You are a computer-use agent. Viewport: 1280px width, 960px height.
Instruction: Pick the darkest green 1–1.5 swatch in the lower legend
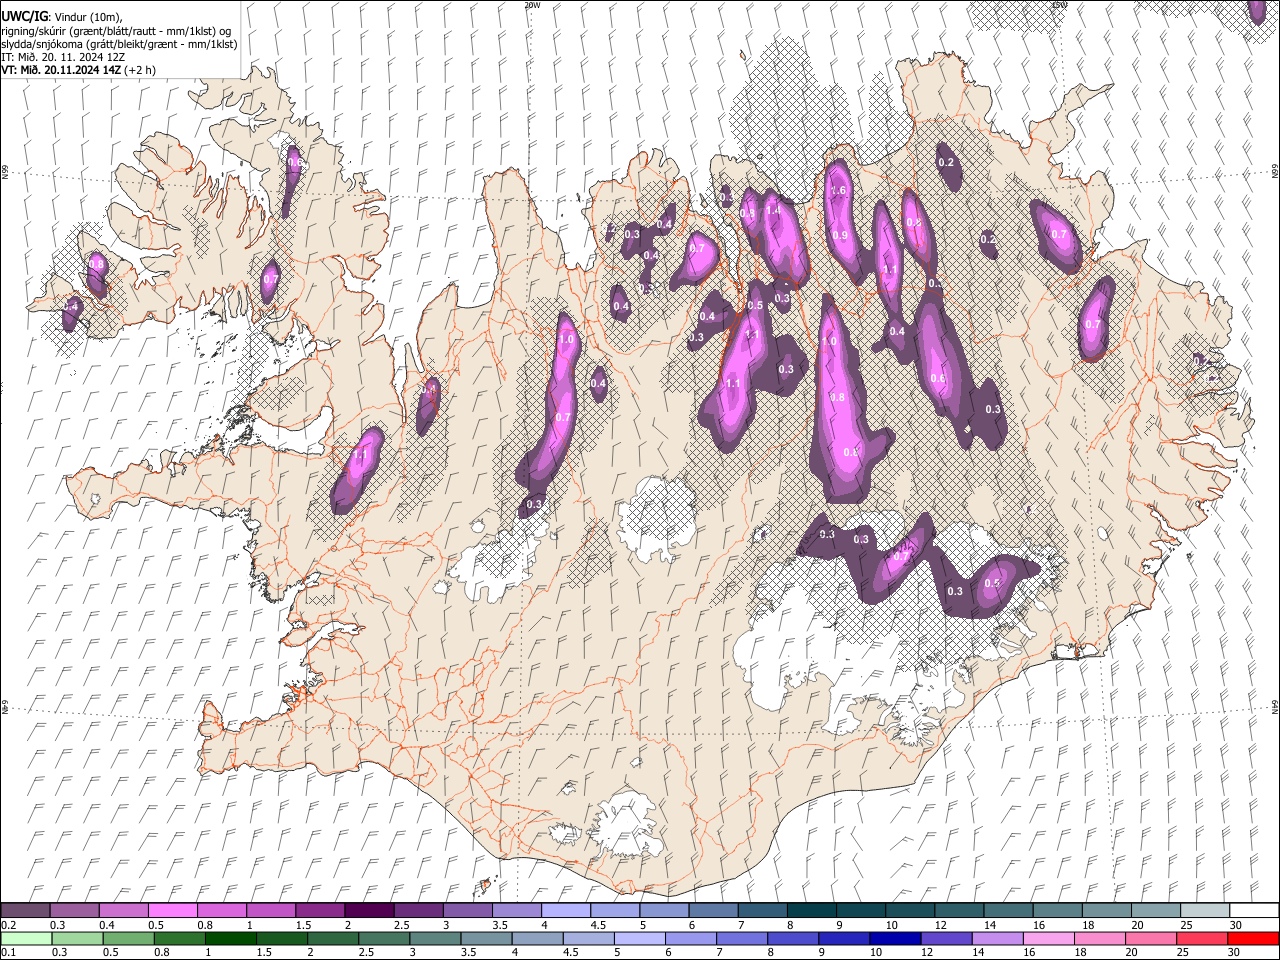tap(230, 938)
